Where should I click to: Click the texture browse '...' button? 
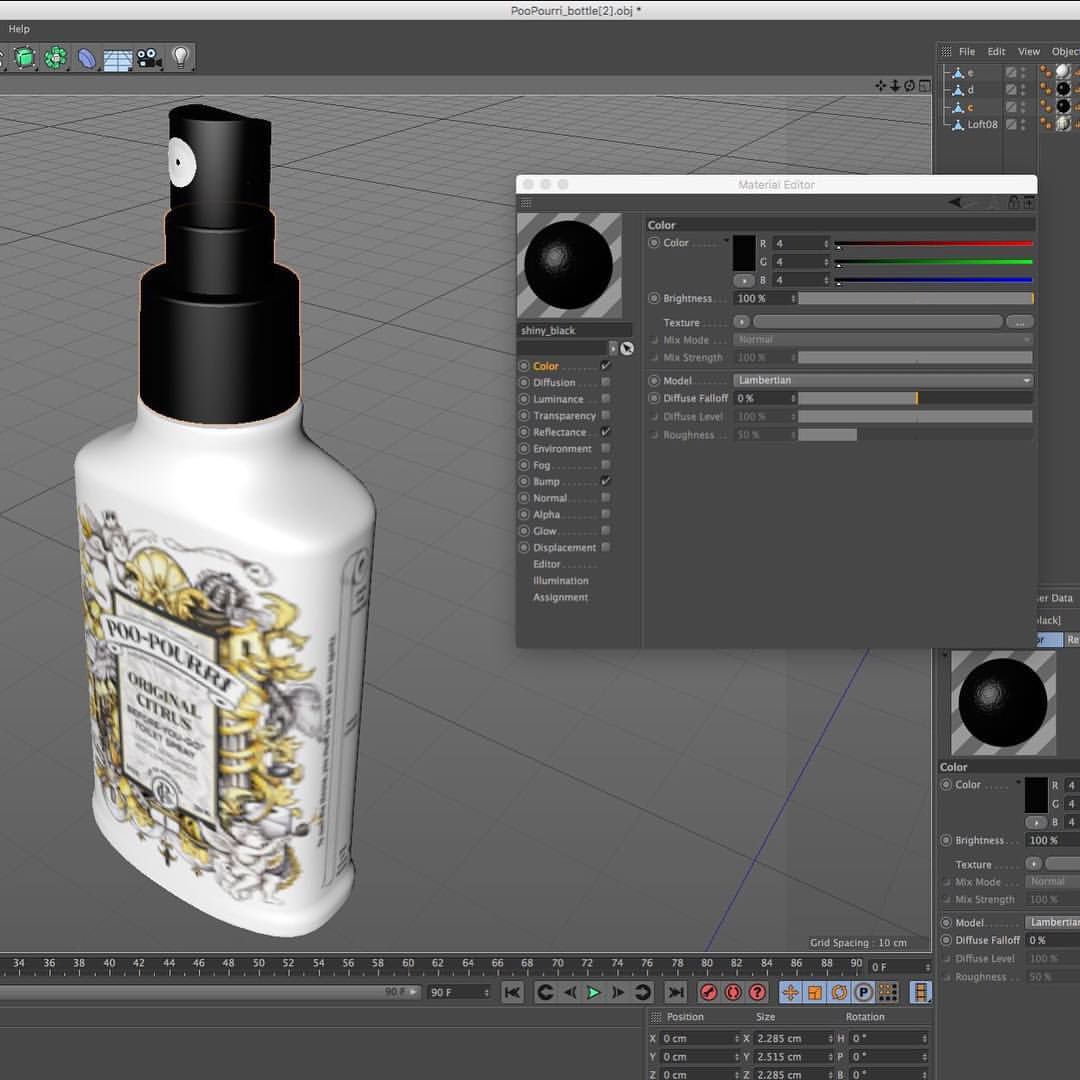[x=1019, y=322]
